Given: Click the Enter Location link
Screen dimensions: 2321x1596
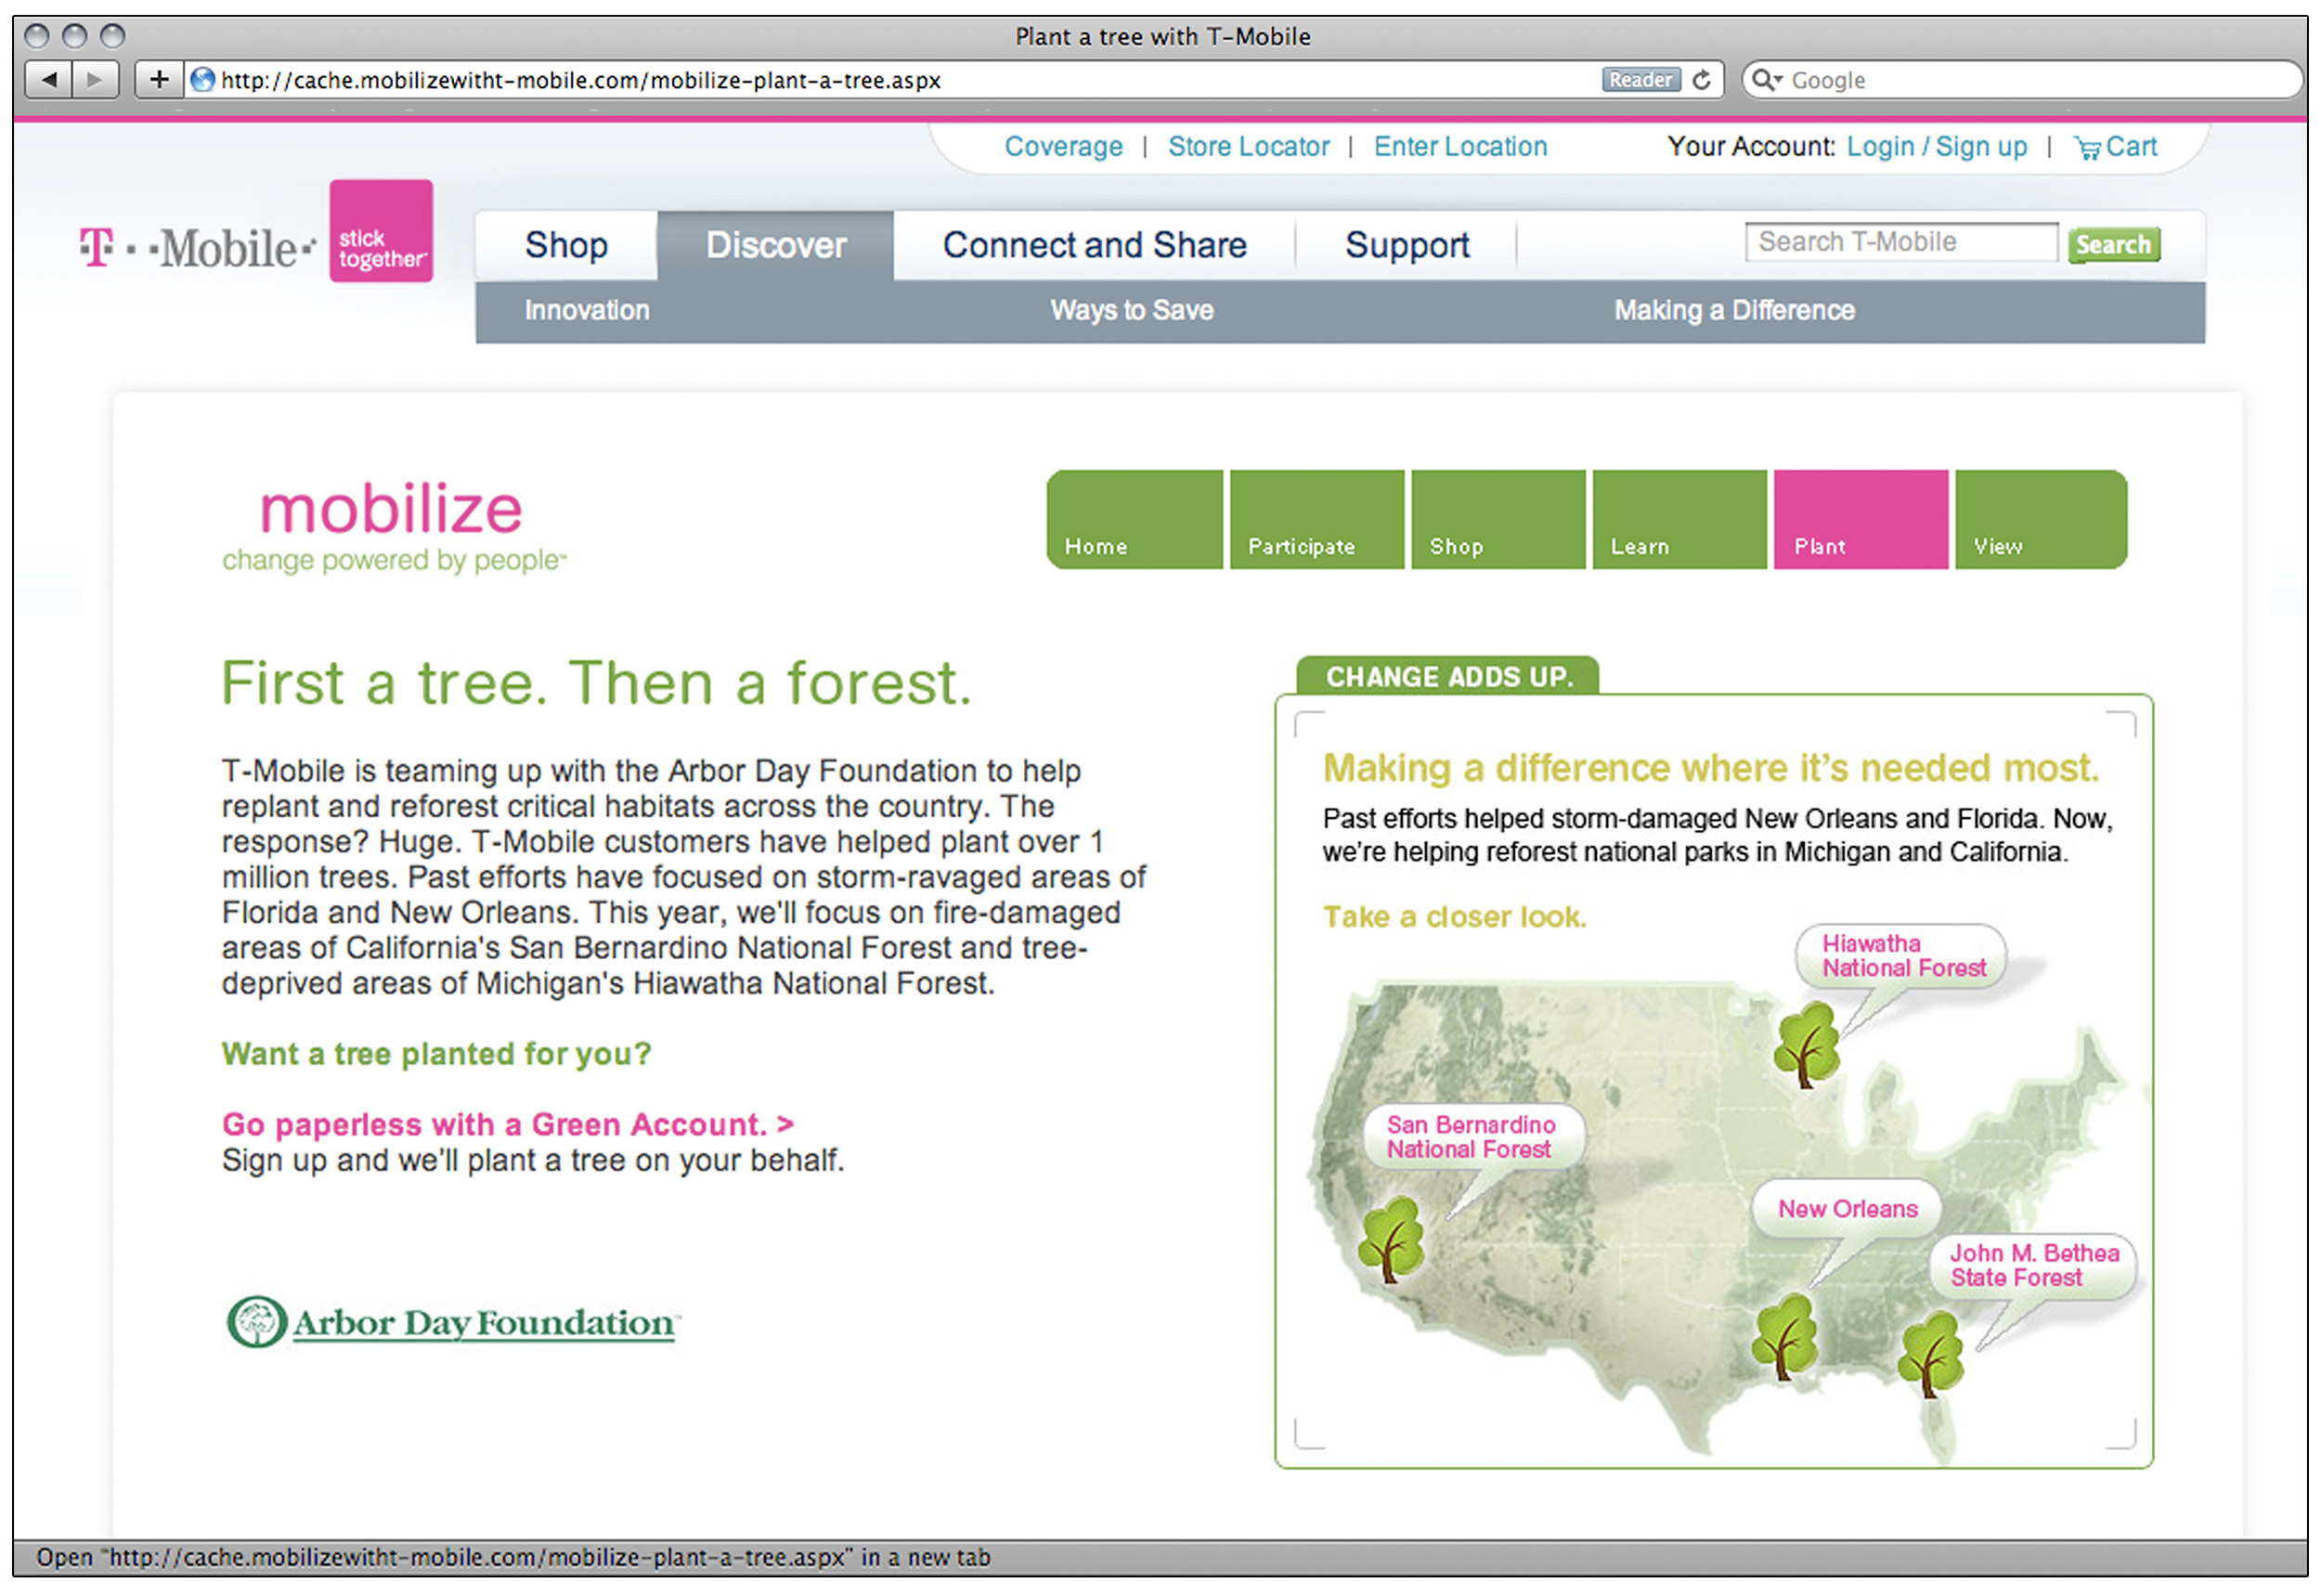Looking at the screenshot, I should click(x=1459, y=147).
